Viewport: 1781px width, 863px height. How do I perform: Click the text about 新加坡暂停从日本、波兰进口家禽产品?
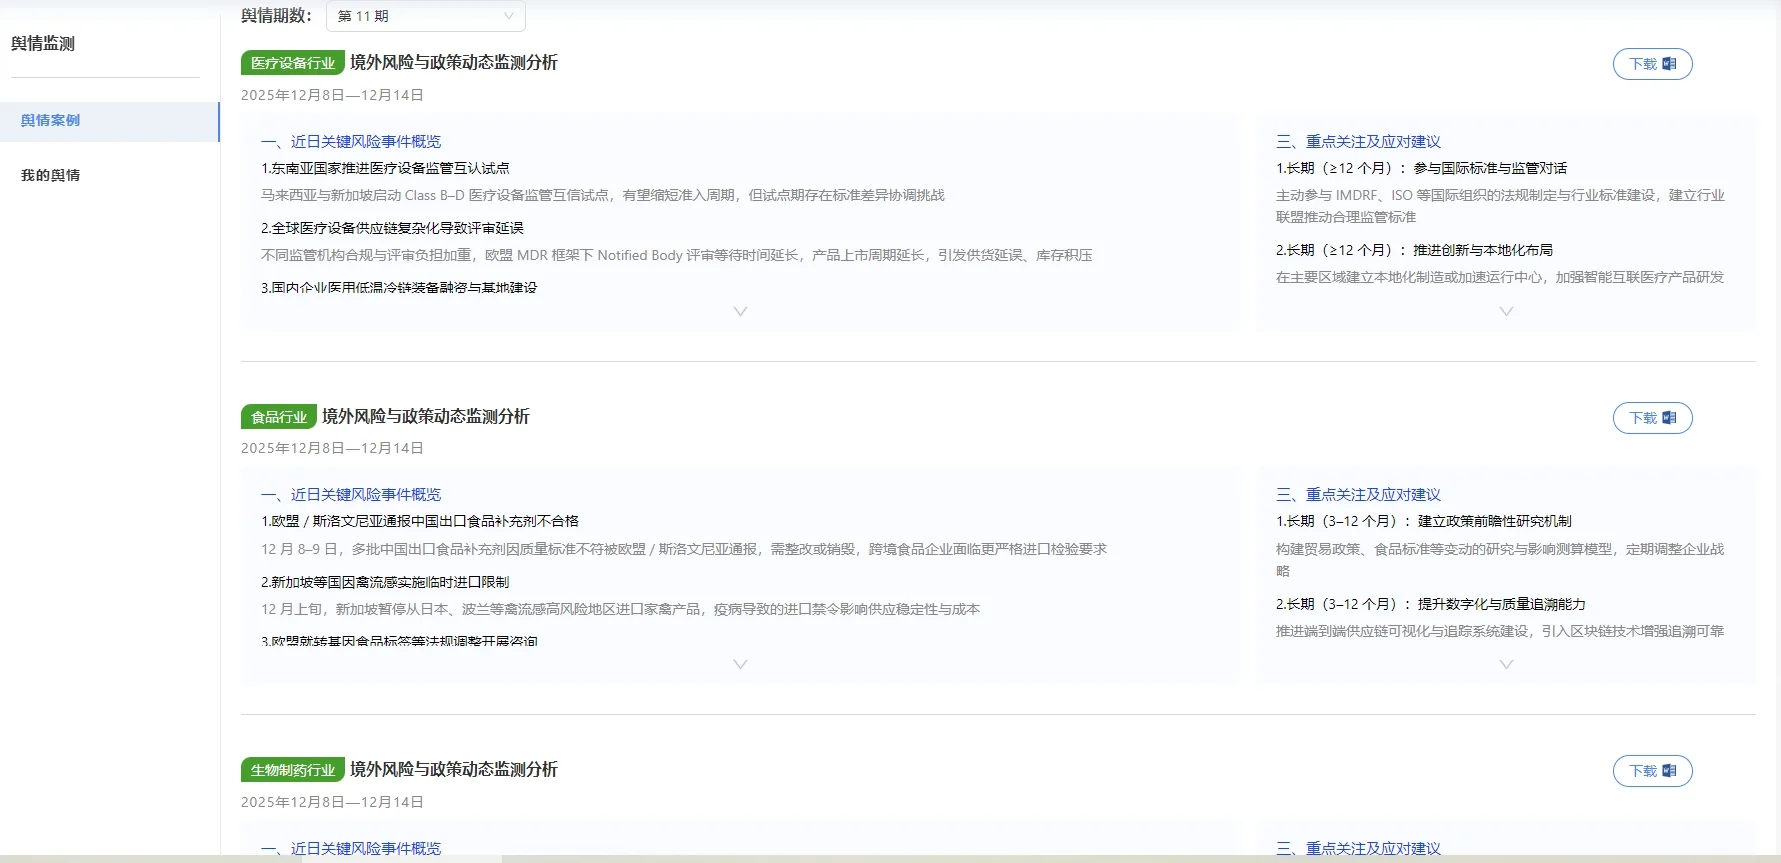point(621,609)
